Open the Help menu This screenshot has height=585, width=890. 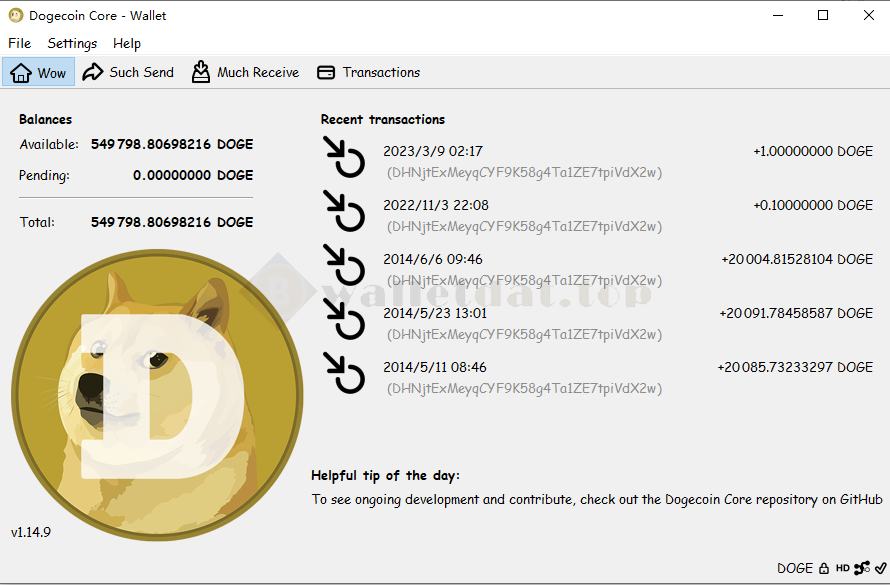[x=127, y=43]
